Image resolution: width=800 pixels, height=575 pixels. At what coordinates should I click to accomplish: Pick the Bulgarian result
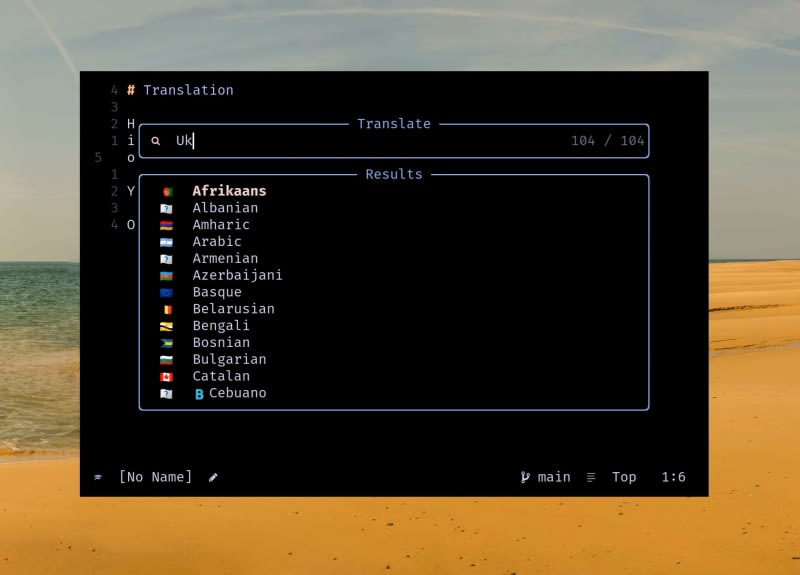coord(229,359)
